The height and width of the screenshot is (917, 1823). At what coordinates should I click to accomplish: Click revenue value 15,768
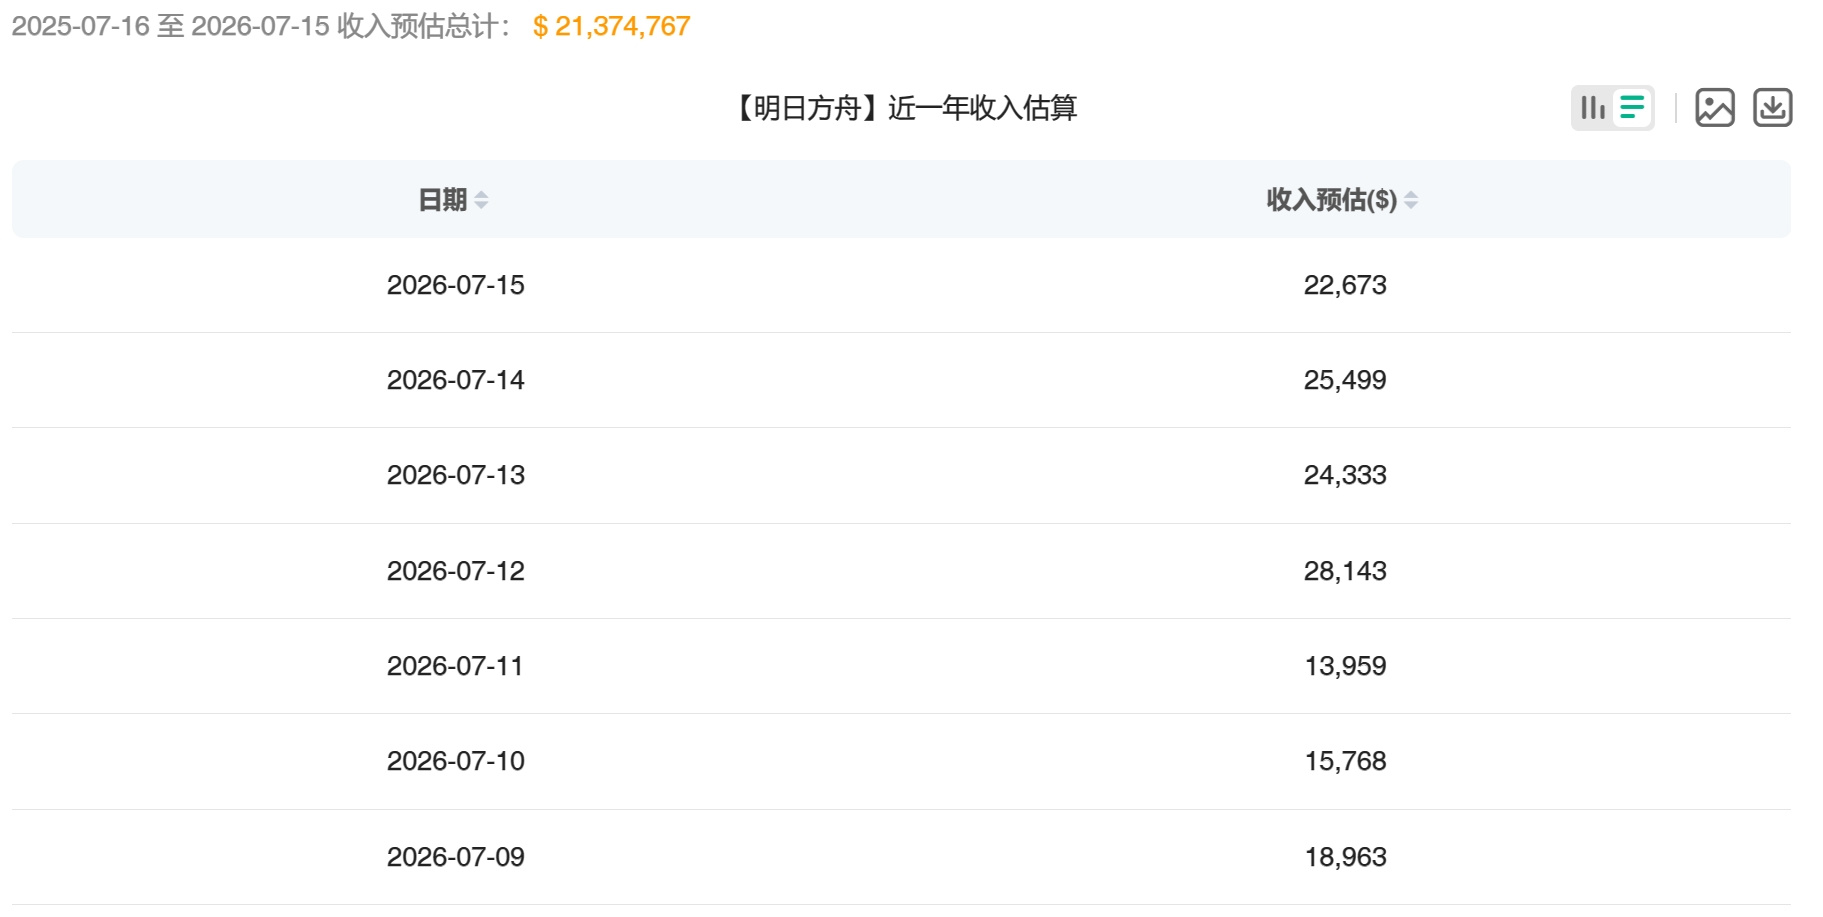tap(1345, 761)
